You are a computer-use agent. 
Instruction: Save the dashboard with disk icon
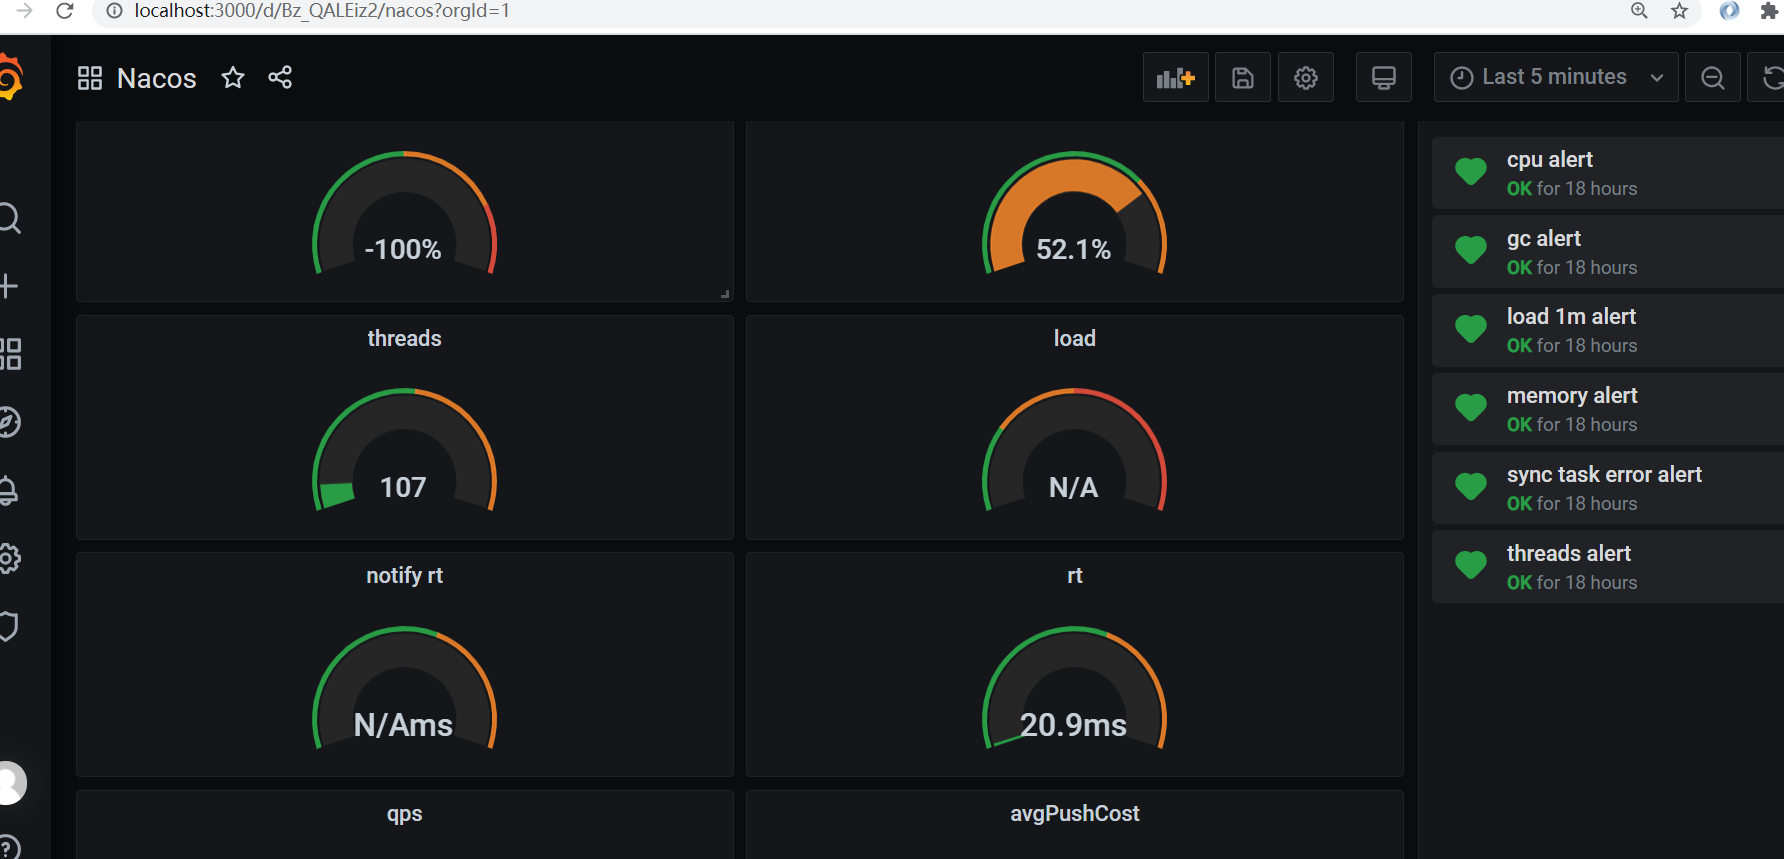pos(1243,77)
